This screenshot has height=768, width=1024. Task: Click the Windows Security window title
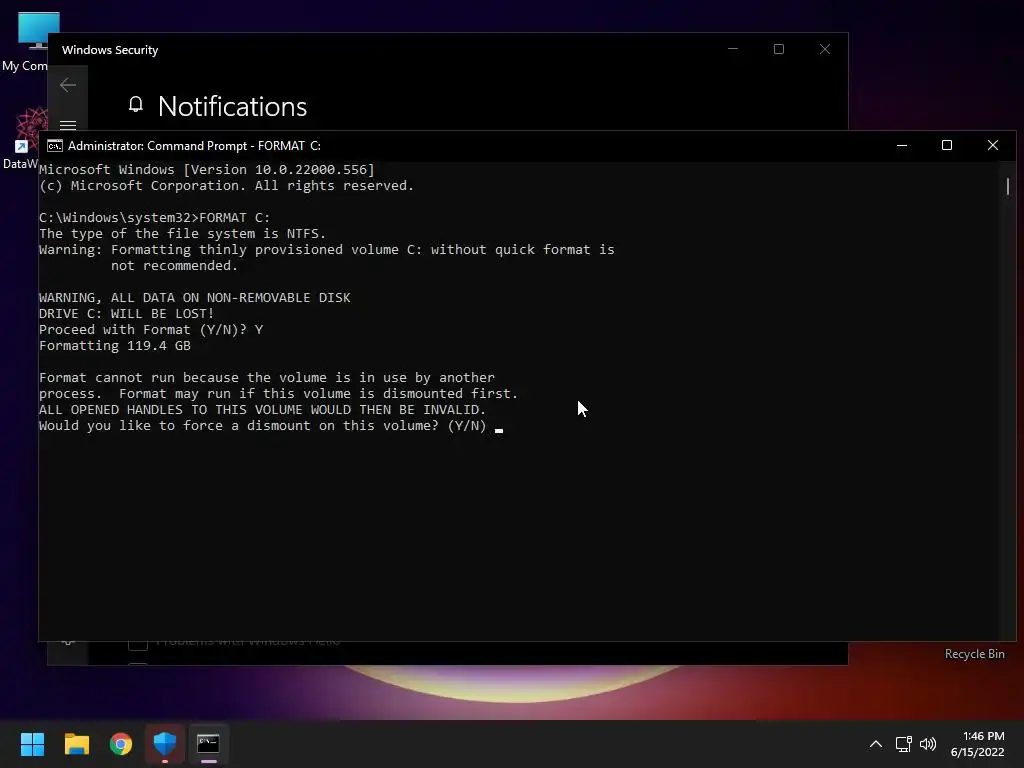[x=110, y=50]
